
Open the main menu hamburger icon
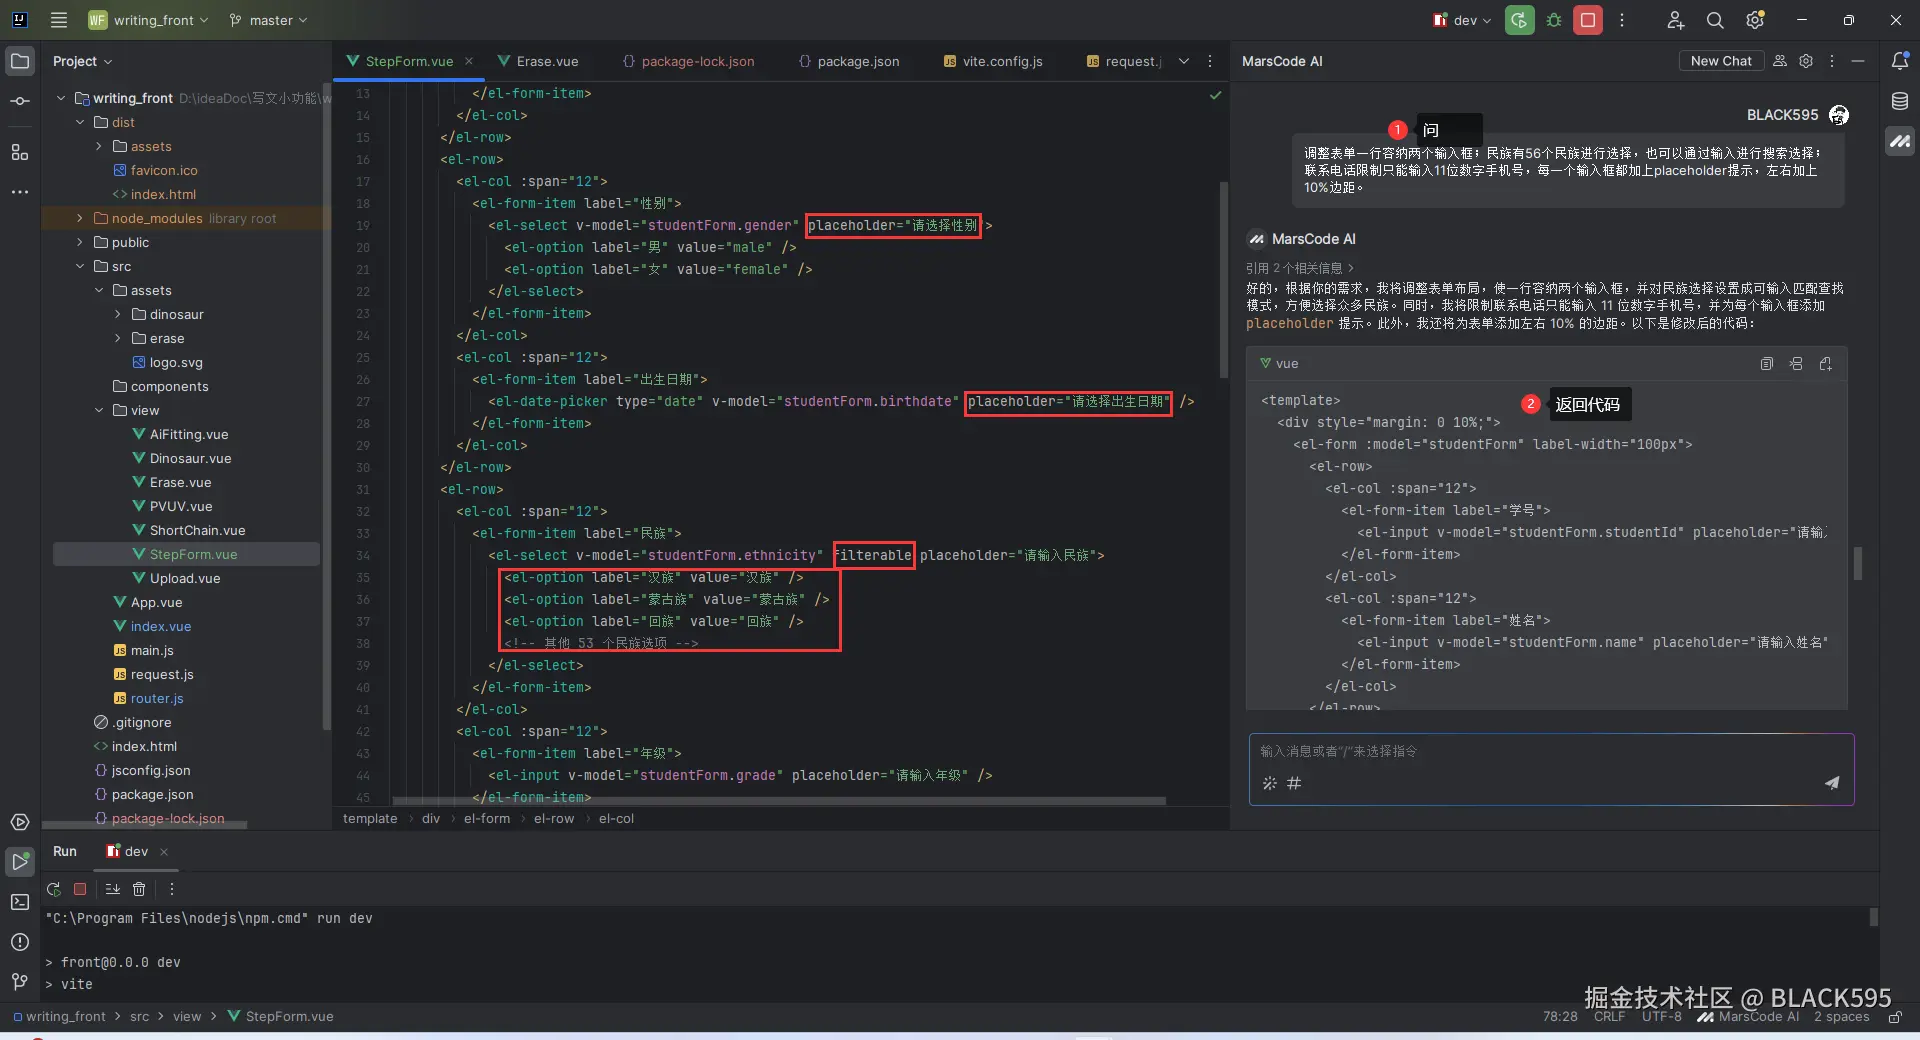[x=59, y=20]
